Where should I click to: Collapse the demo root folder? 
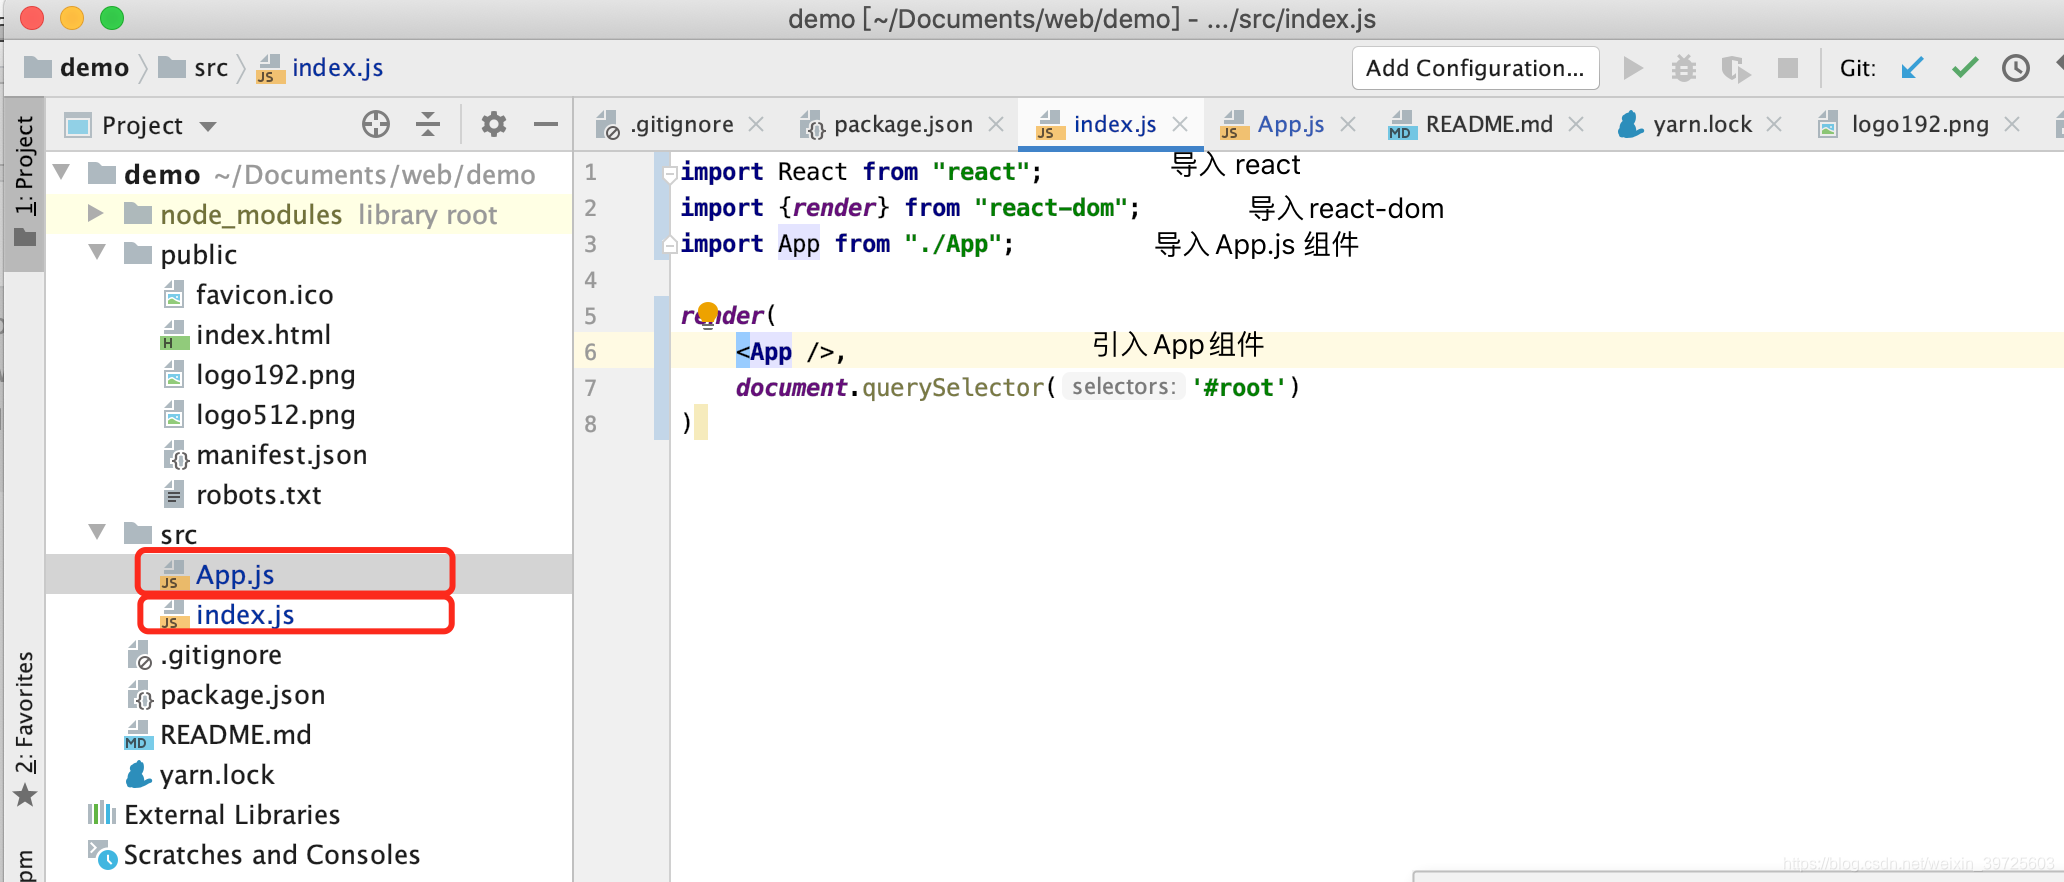[62, 173]
